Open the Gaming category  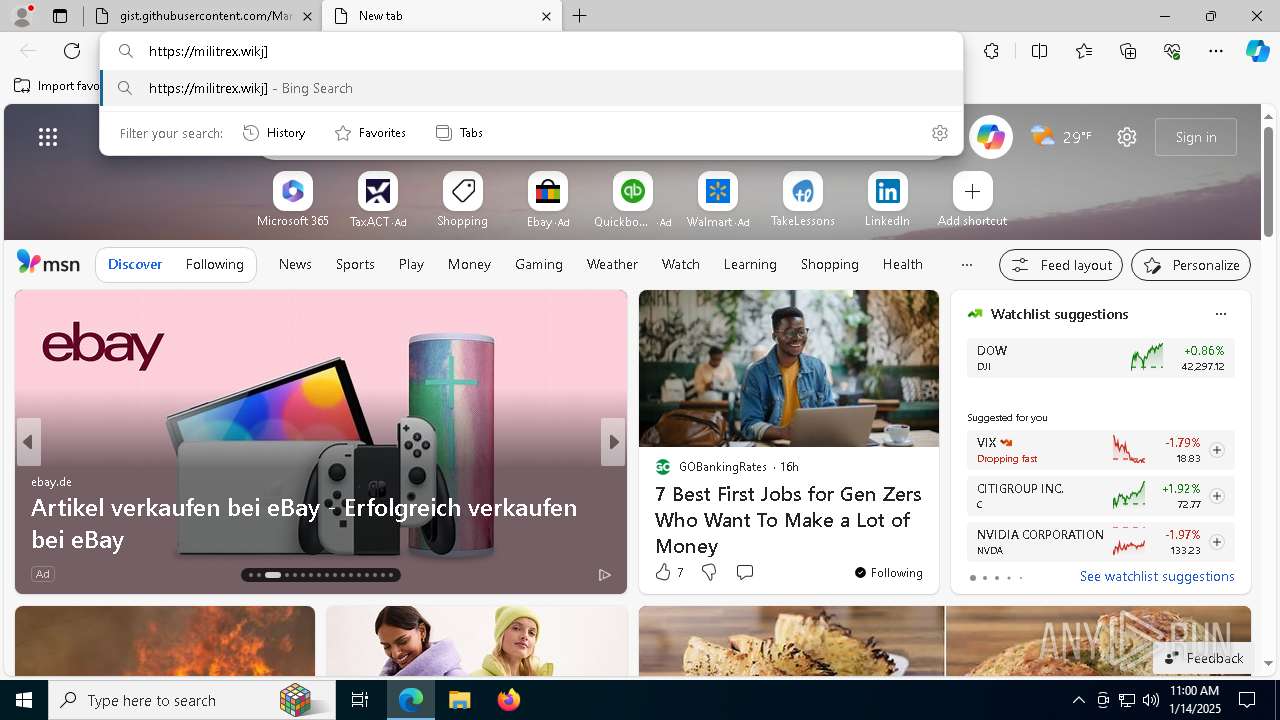pos(539,265)
